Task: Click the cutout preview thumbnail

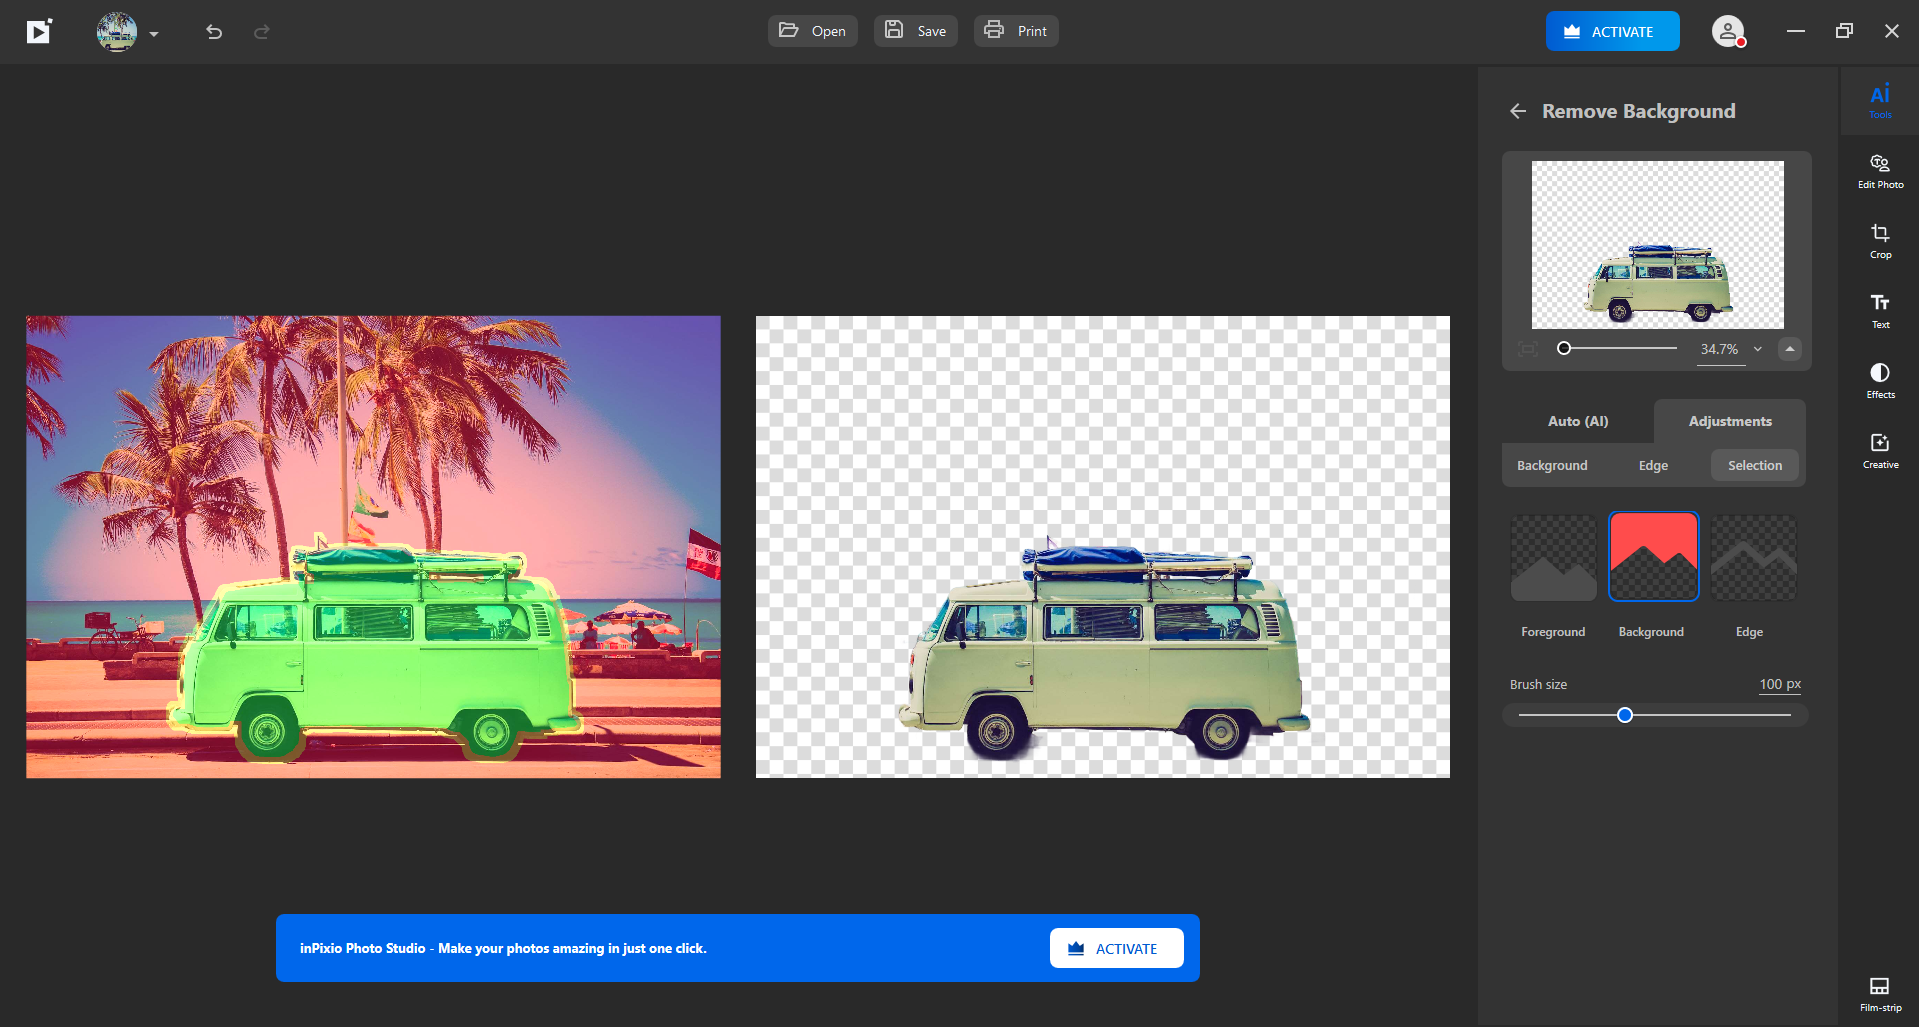Action: (1655, 244)
